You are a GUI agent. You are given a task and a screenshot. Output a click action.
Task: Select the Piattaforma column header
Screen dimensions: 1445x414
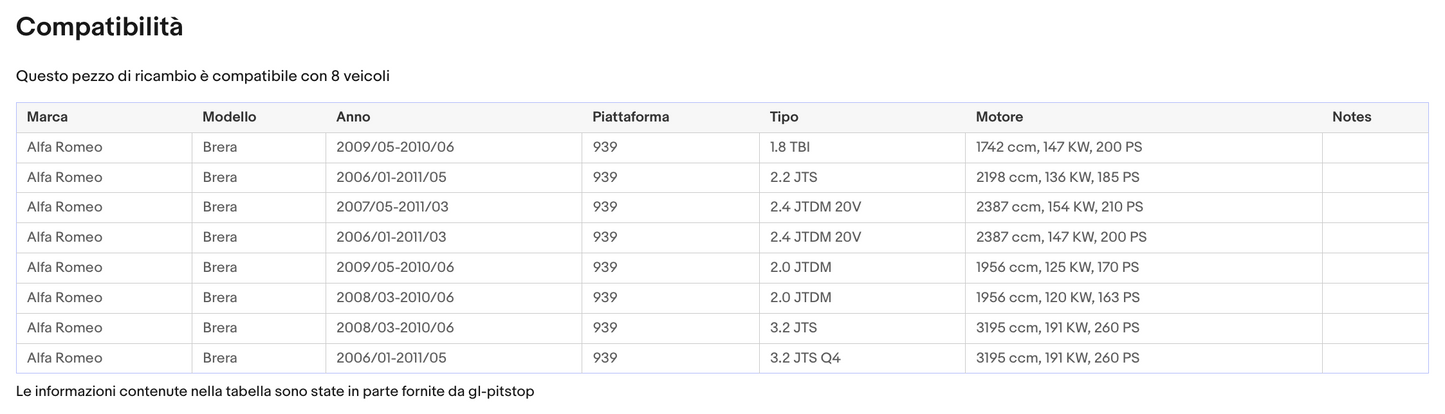630,117
